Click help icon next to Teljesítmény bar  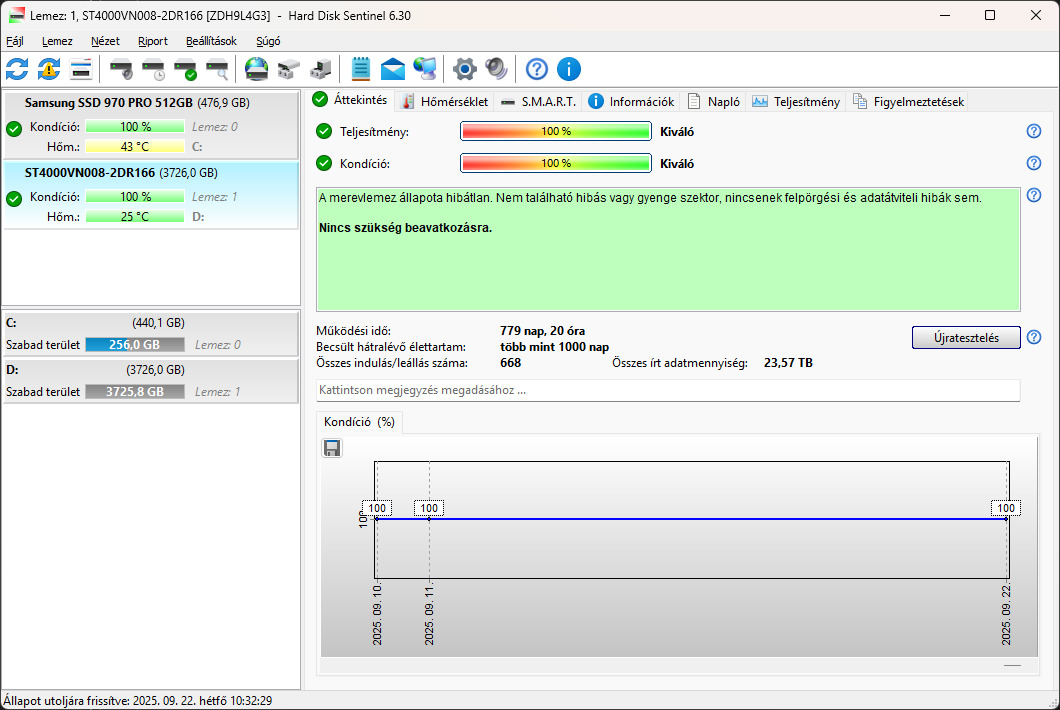pyautogui.click(x=1034, y=132)
